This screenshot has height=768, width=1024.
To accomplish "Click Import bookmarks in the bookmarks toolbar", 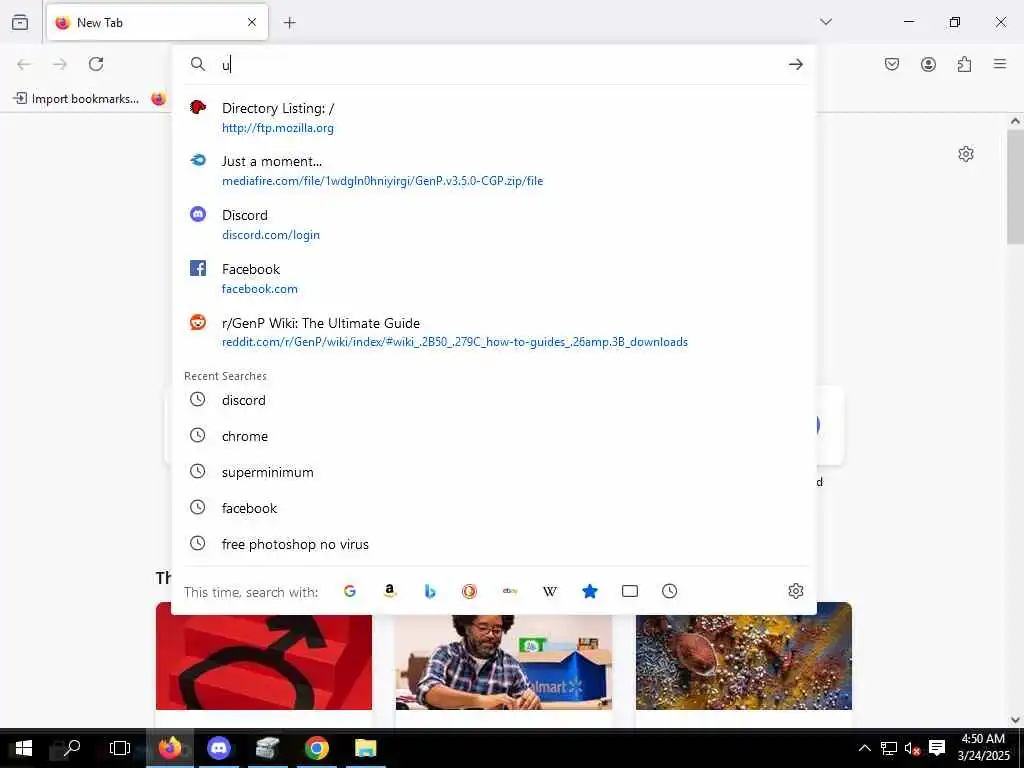I will pyautogui.click(x=76, y=99).
